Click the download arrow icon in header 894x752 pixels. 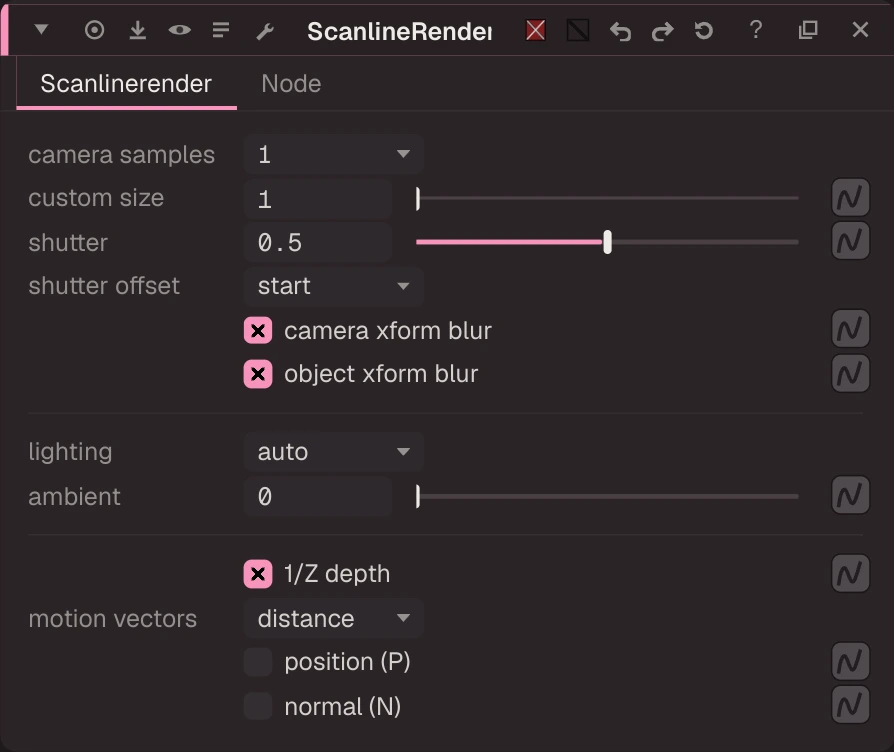coord(137,30)
